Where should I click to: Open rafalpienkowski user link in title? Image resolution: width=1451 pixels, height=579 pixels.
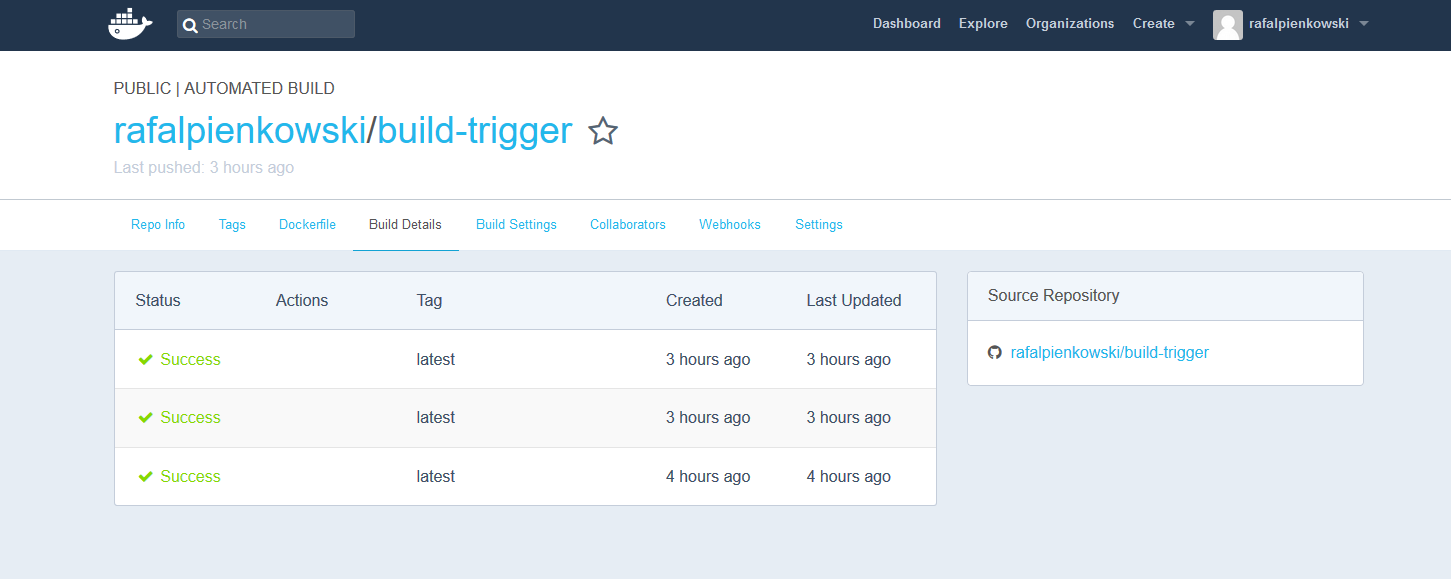(x=240, y=131)
